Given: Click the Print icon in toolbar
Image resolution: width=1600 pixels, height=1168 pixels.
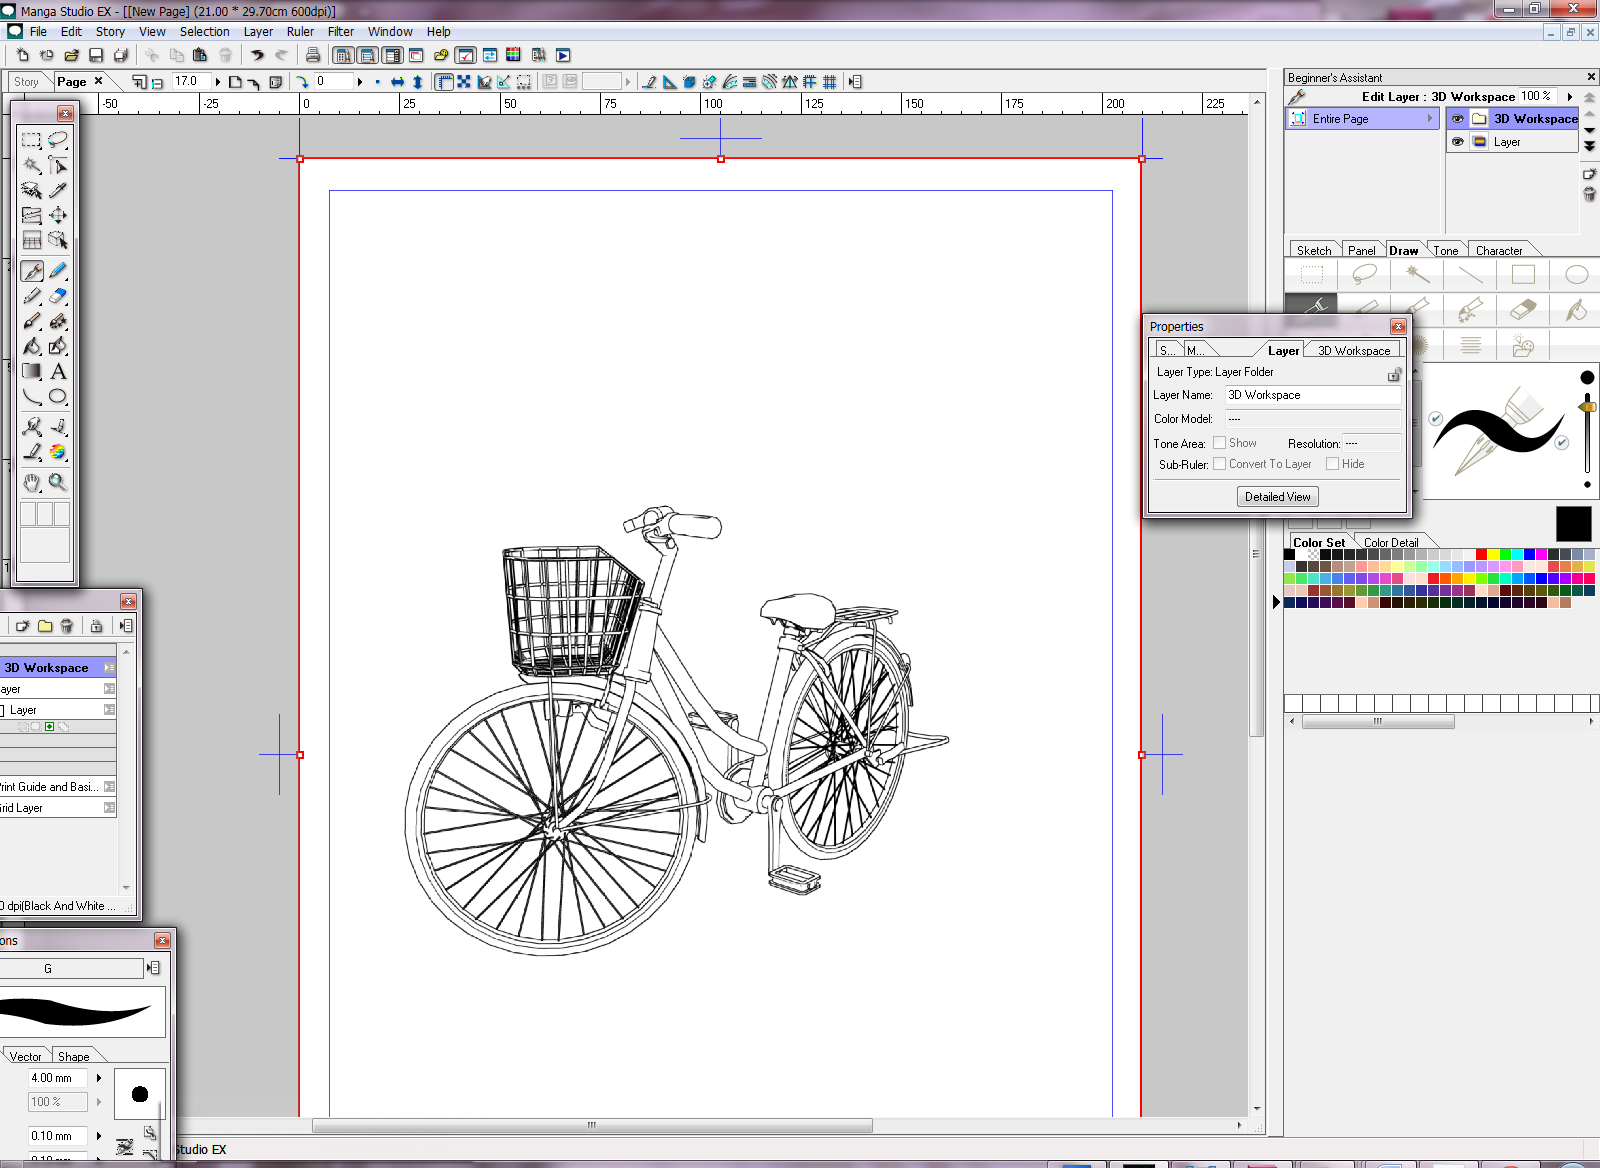Looking at the screenshot, I should coord(313,55).
